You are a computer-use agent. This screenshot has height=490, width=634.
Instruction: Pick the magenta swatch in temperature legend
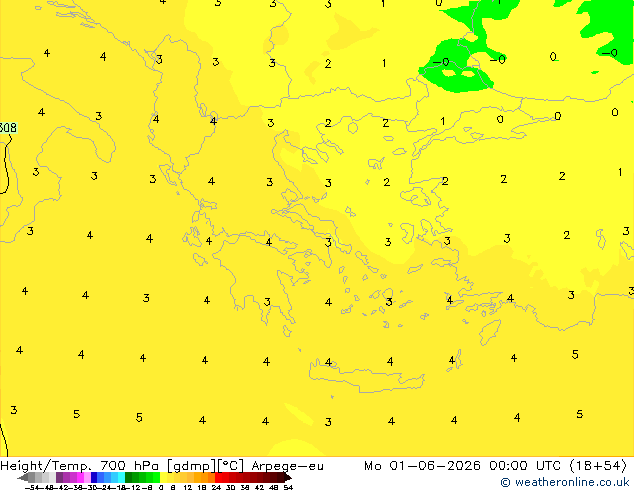[80, 477]
